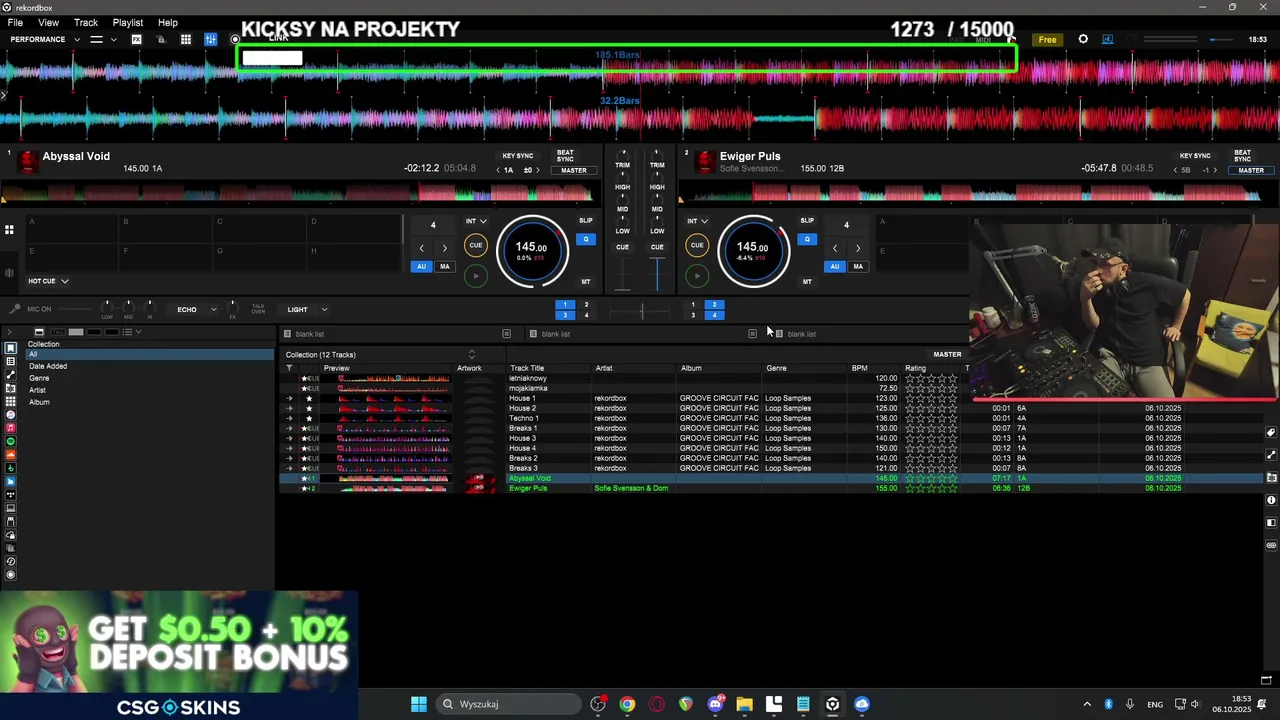Image resolution: width=1280 pixels, height=720 pixels.
Task: Open the Beatport icon in the sidebar
Action: [11, 468]
